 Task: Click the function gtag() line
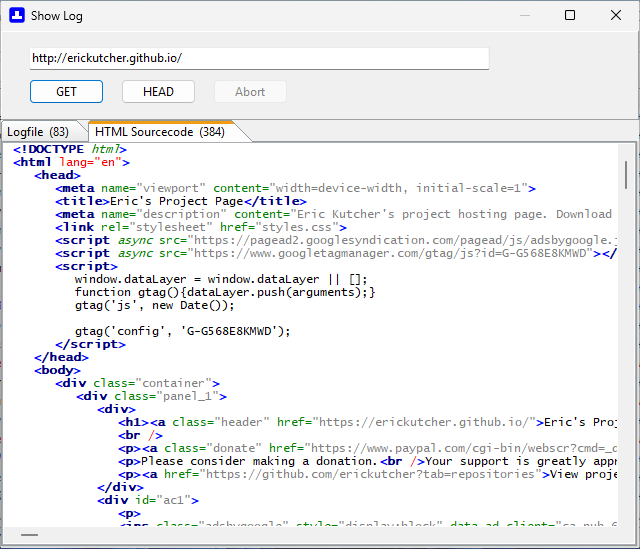click(225, 293)
